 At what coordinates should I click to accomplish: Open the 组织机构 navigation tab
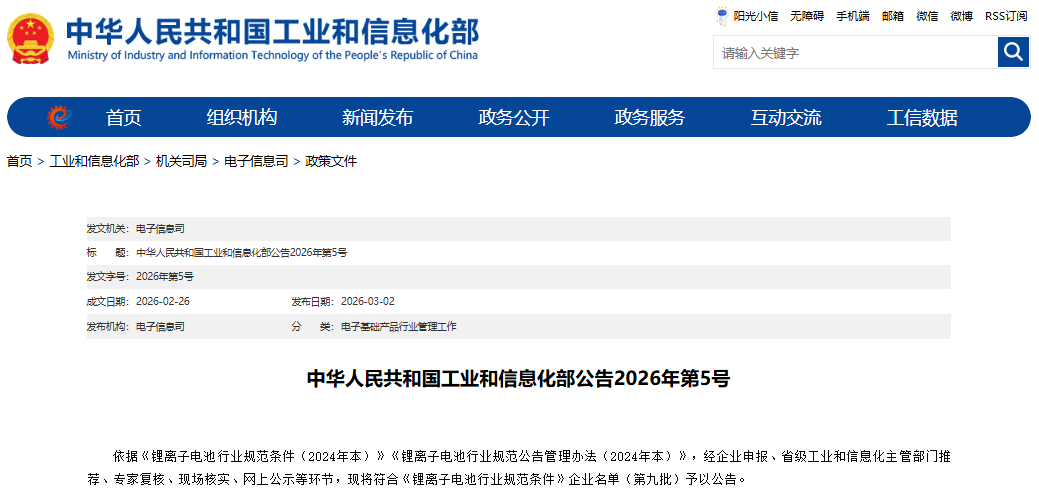(x=242, y=118)
